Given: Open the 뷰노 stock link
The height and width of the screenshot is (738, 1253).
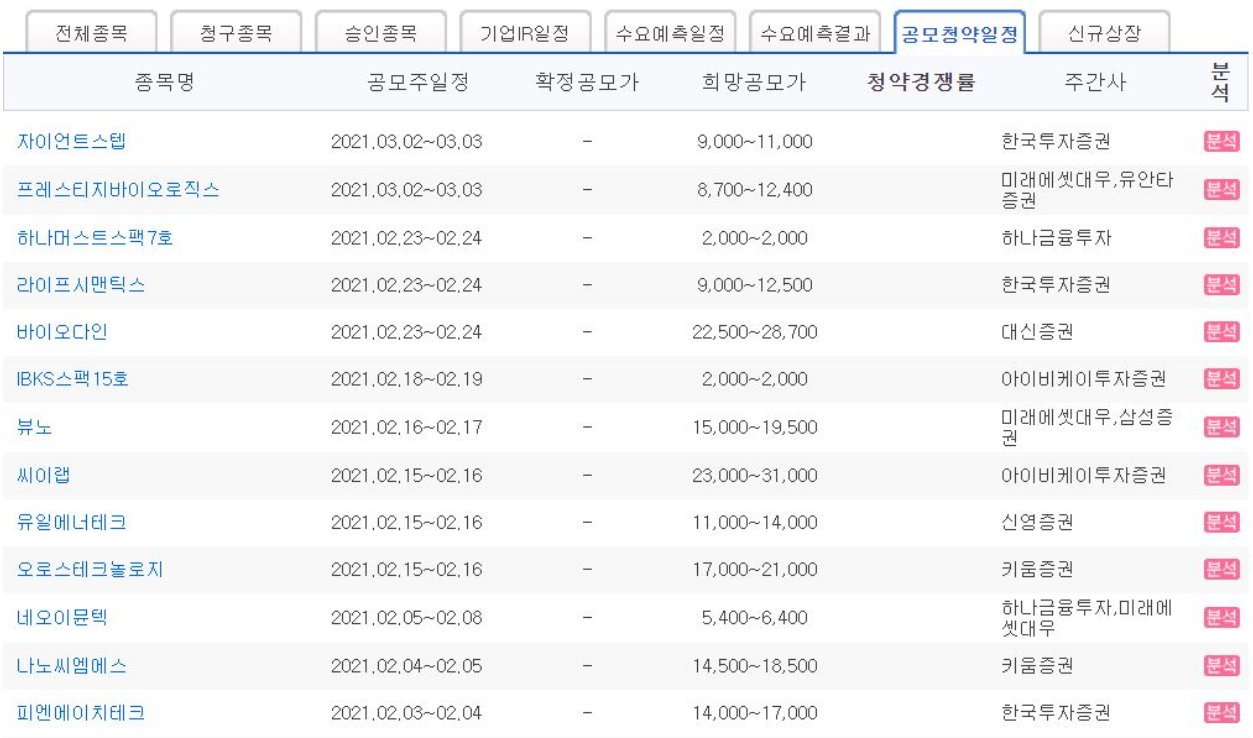Looking at the screenshot, I should tap(35, 427).
